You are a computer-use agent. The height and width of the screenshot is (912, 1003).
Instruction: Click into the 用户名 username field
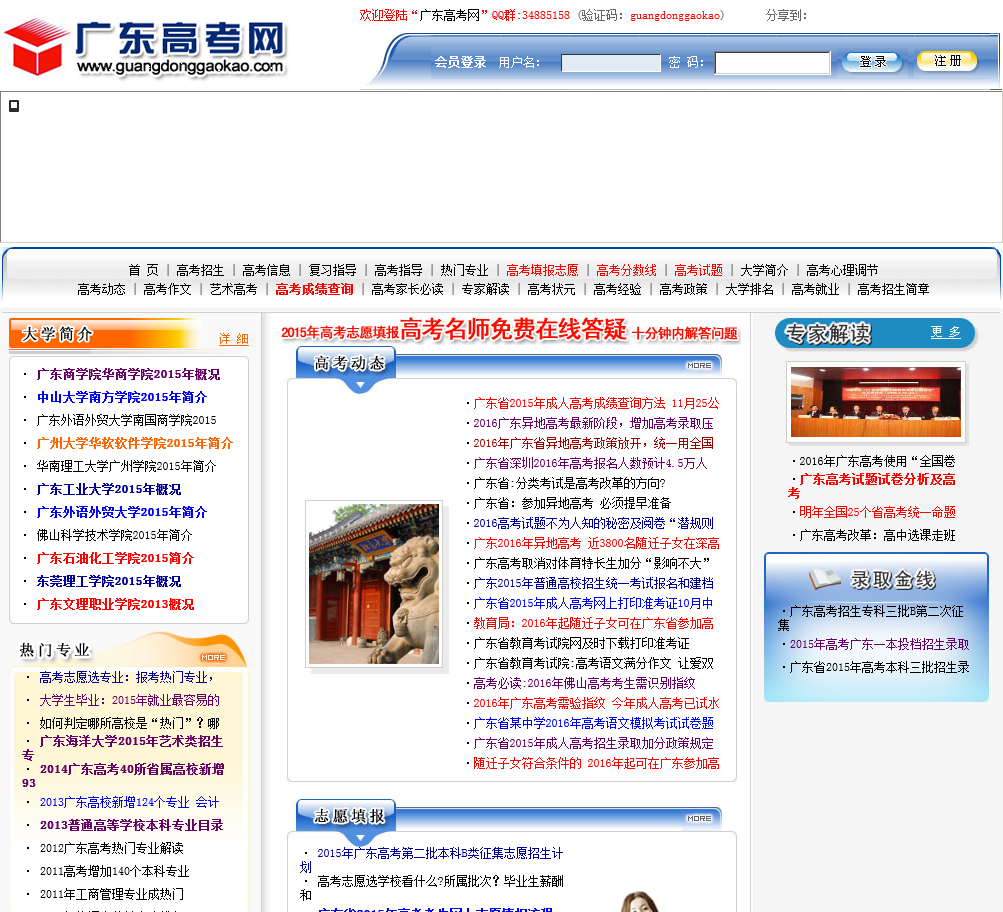(611, 63)
